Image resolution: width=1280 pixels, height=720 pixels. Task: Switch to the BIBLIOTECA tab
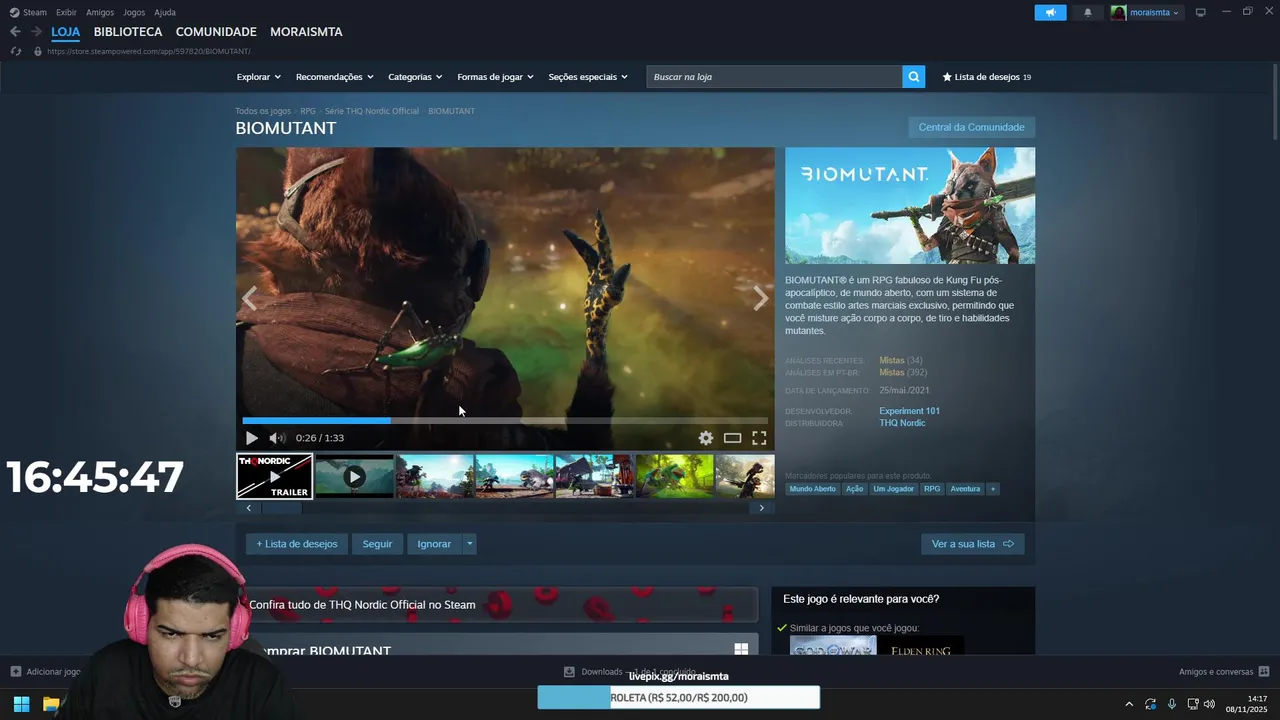[x=128, y=32]
